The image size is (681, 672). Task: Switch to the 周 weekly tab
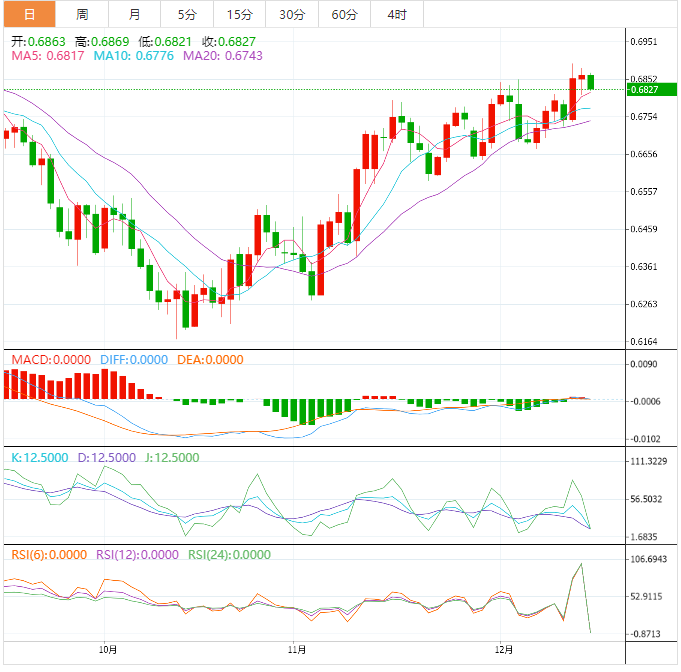[x=82, y=14]
